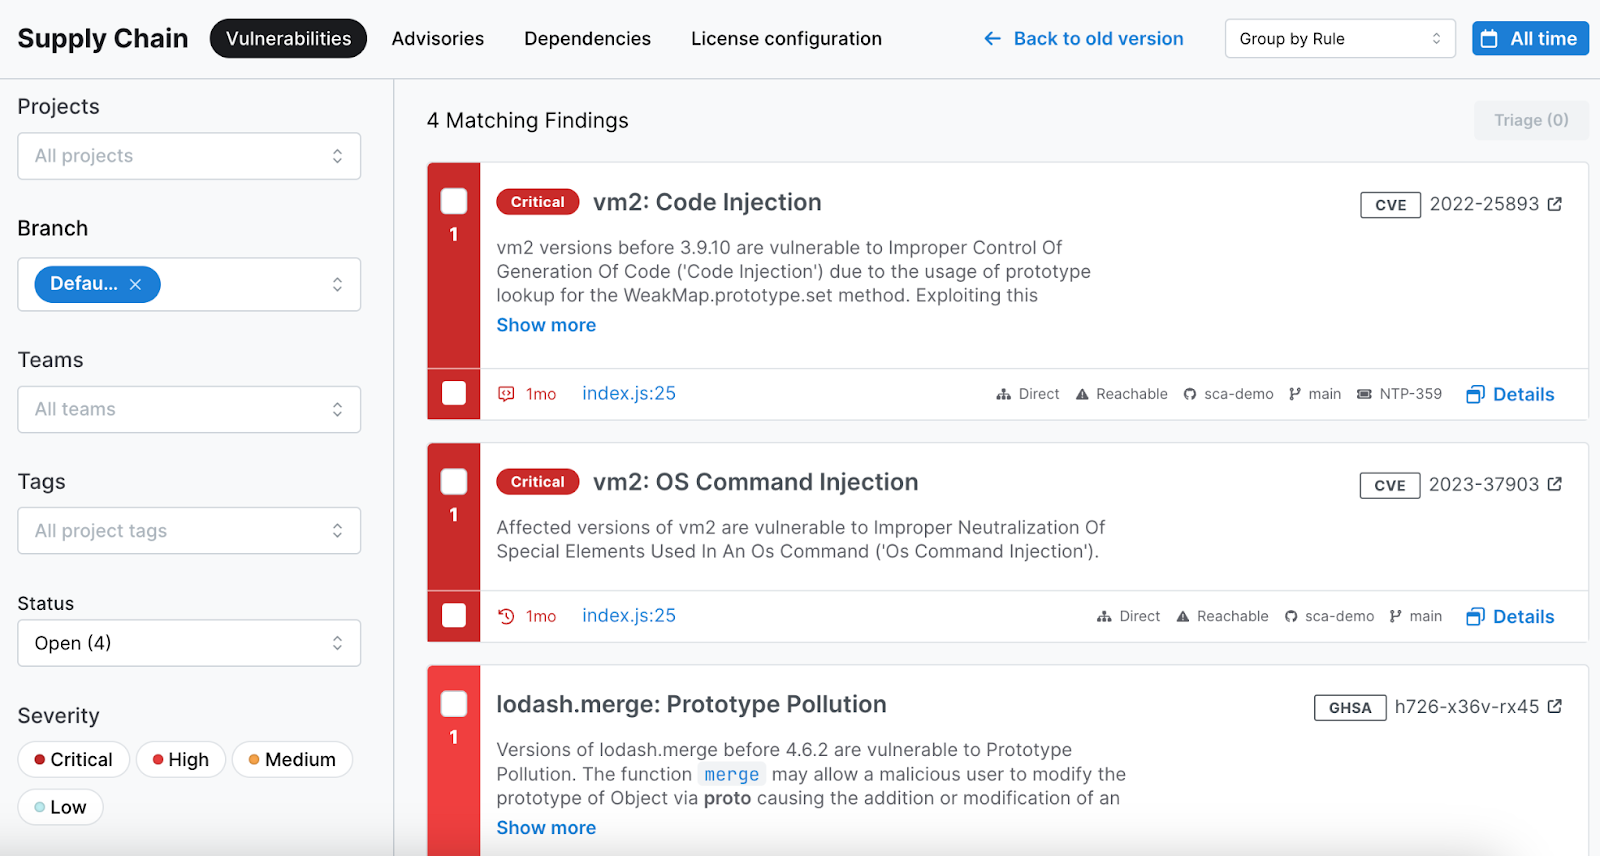Toggle the High severity filter
1600x856 pixels.
[181, 759]
